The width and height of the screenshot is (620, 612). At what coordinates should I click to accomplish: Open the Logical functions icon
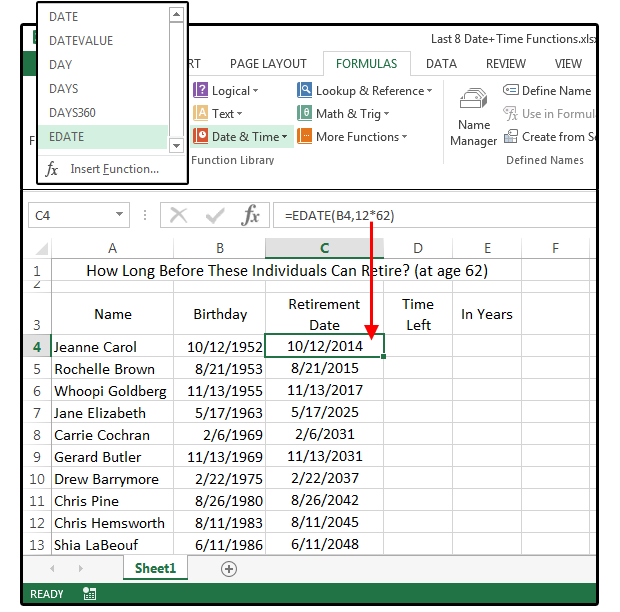[200, 90]
